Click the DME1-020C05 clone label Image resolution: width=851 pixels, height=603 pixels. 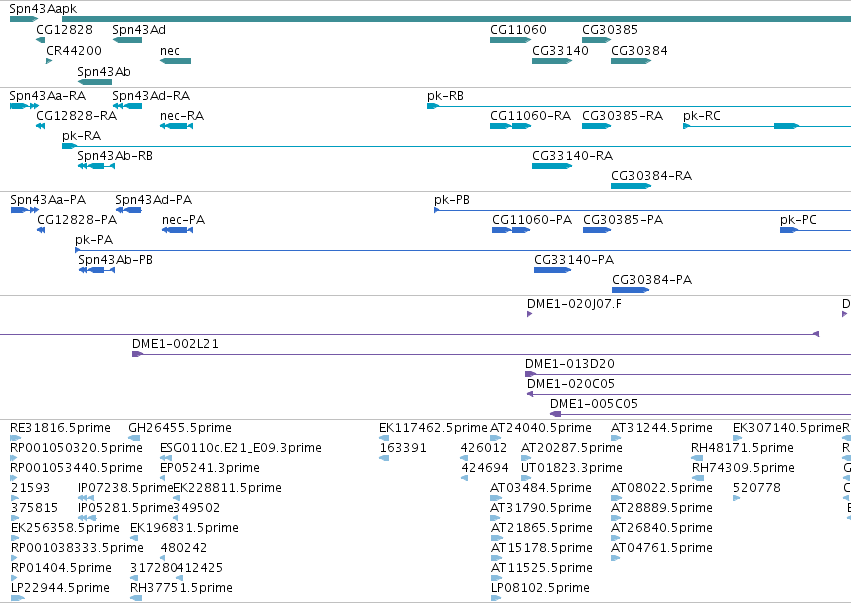(x=571, y=385)
